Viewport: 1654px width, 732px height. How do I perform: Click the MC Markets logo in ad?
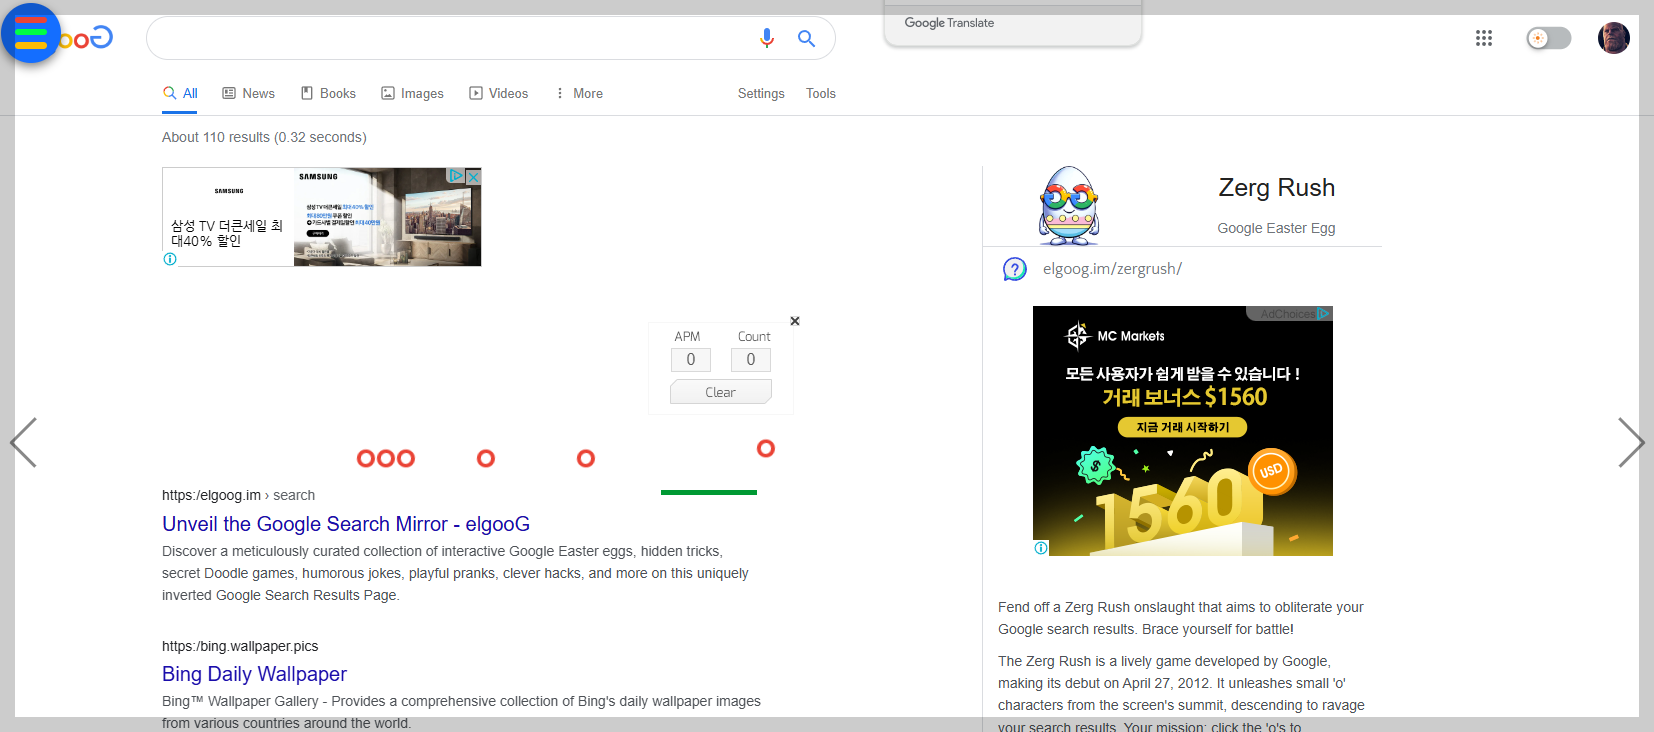[1116, 336]
